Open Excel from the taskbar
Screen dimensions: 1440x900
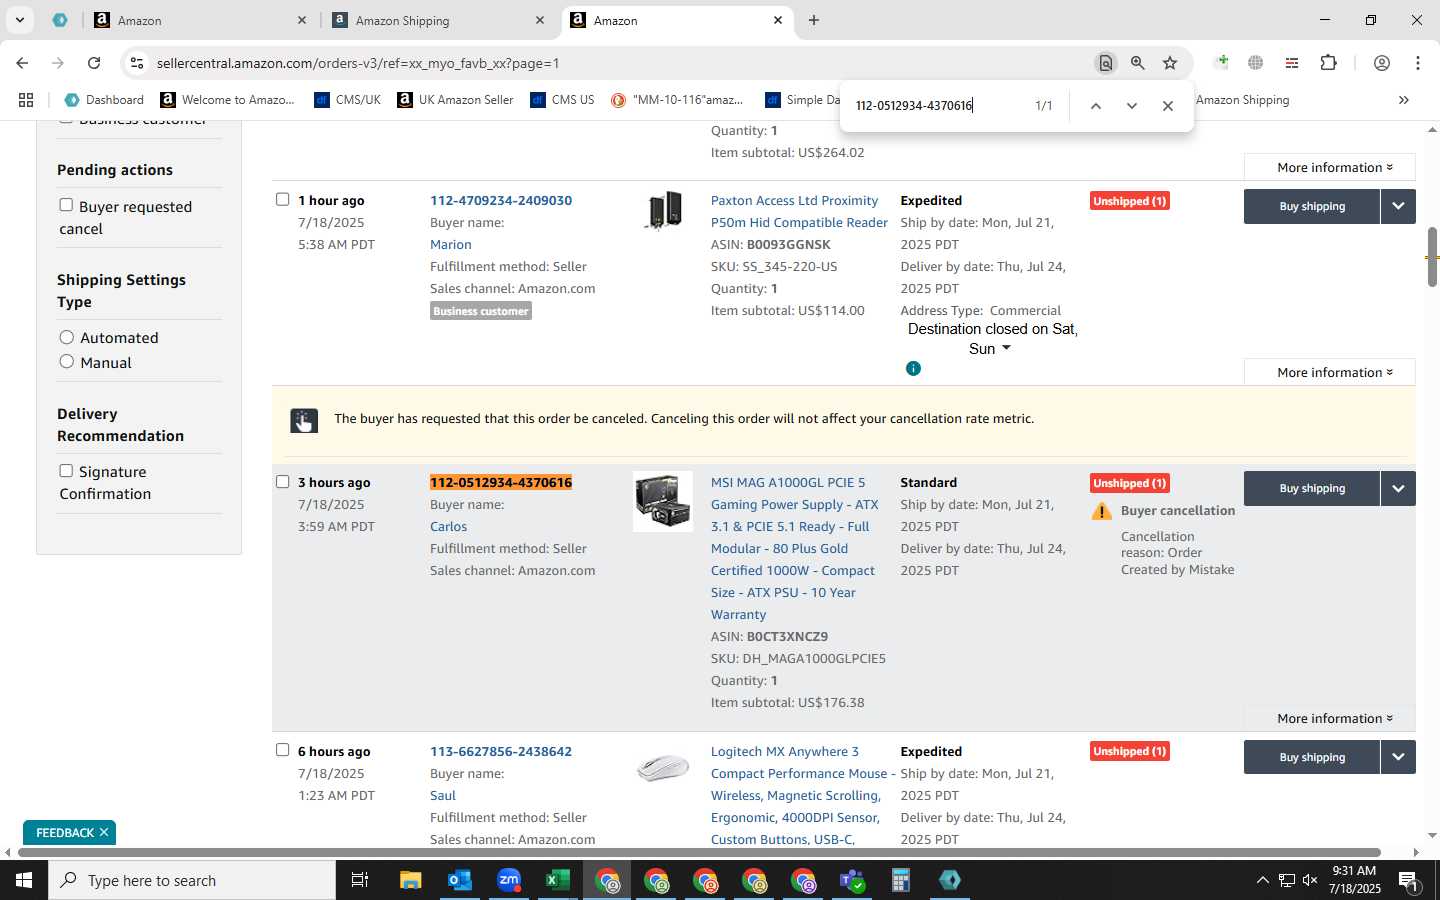click(558, 881)
